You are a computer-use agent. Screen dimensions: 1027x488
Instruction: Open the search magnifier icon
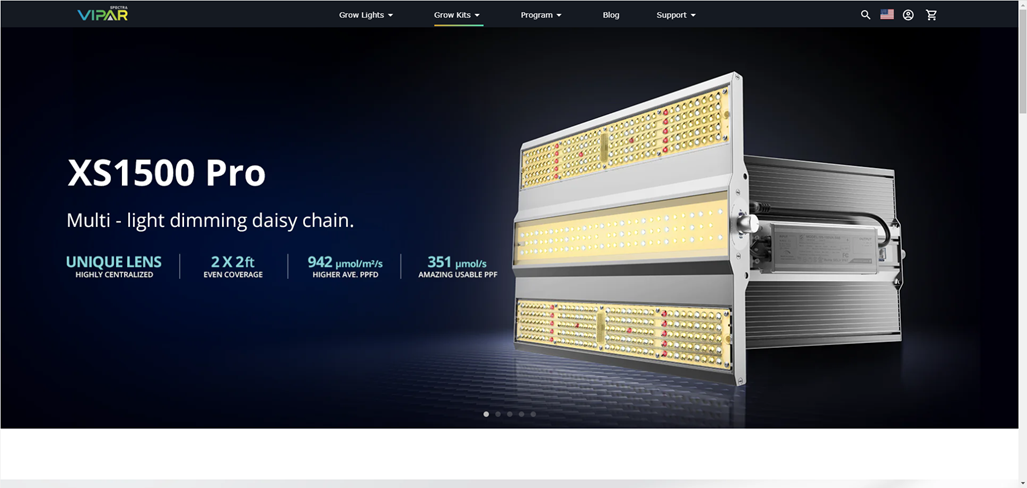865,15
